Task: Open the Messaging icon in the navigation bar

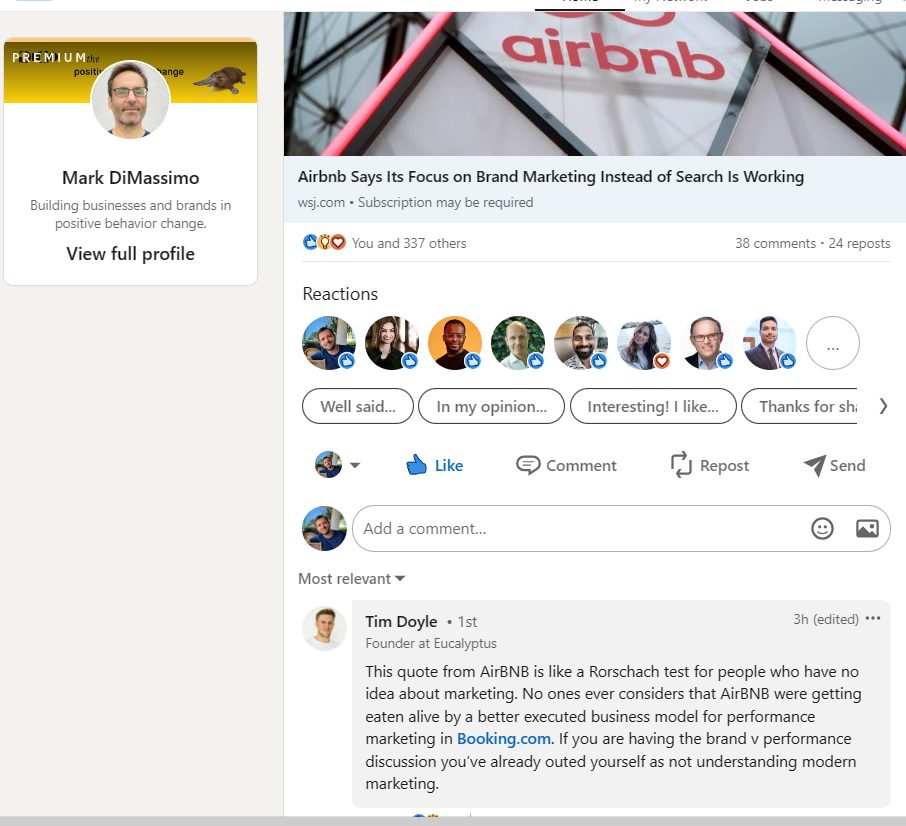Action: [849, 4]
